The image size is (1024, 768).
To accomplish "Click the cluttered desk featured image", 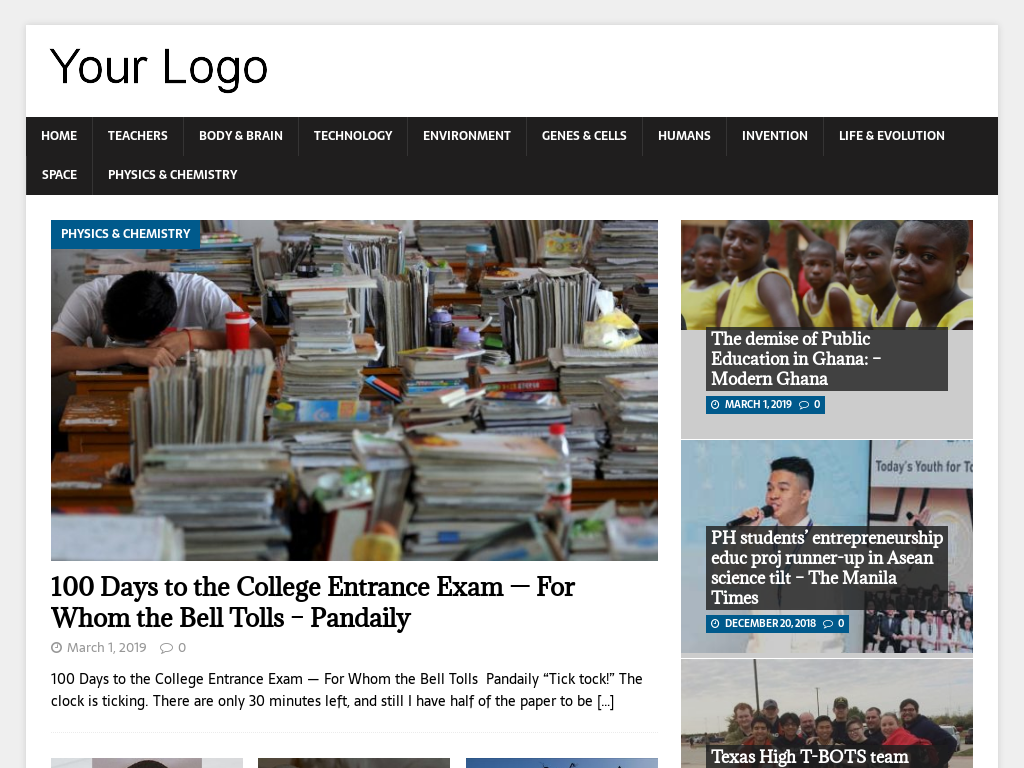I will pyautogui.click(x=354, y=390).
